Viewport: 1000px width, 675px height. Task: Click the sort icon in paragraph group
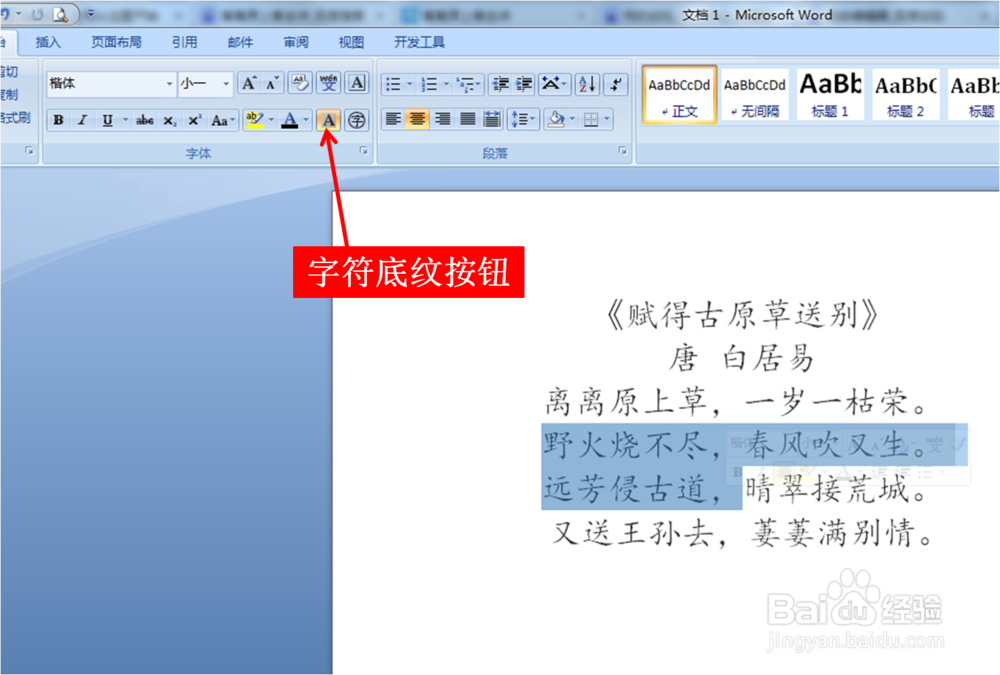(586, 85)
